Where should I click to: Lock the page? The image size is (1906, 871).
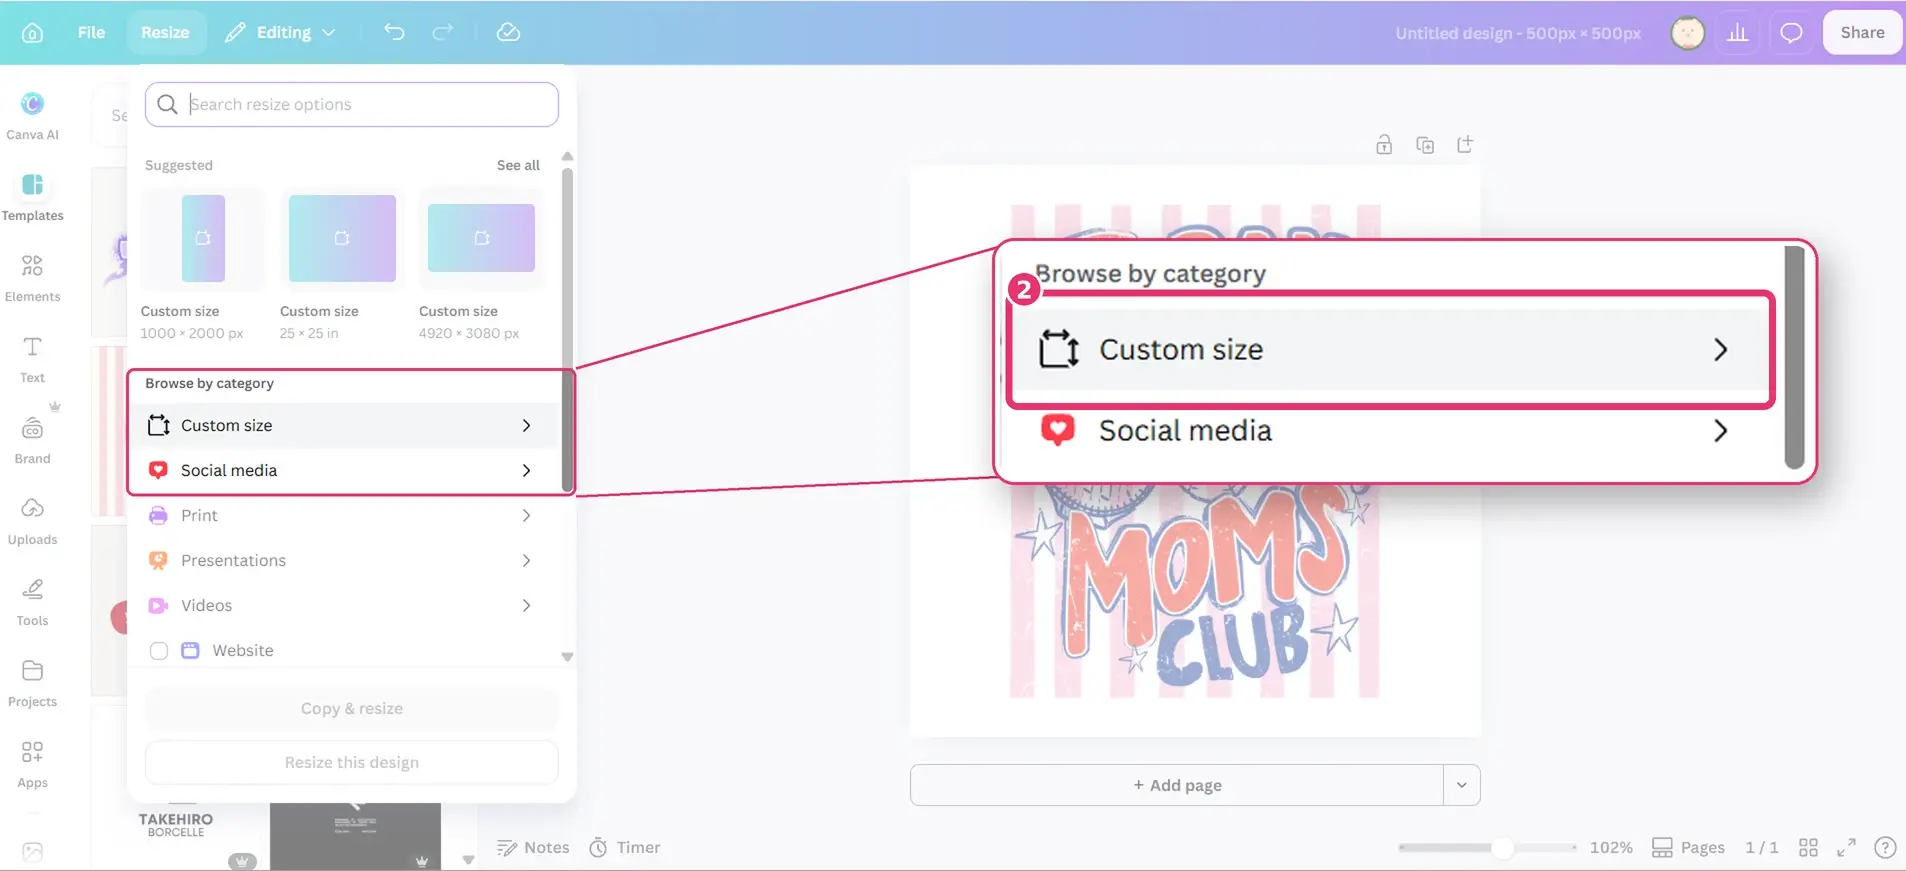(x=1384, y=145)
